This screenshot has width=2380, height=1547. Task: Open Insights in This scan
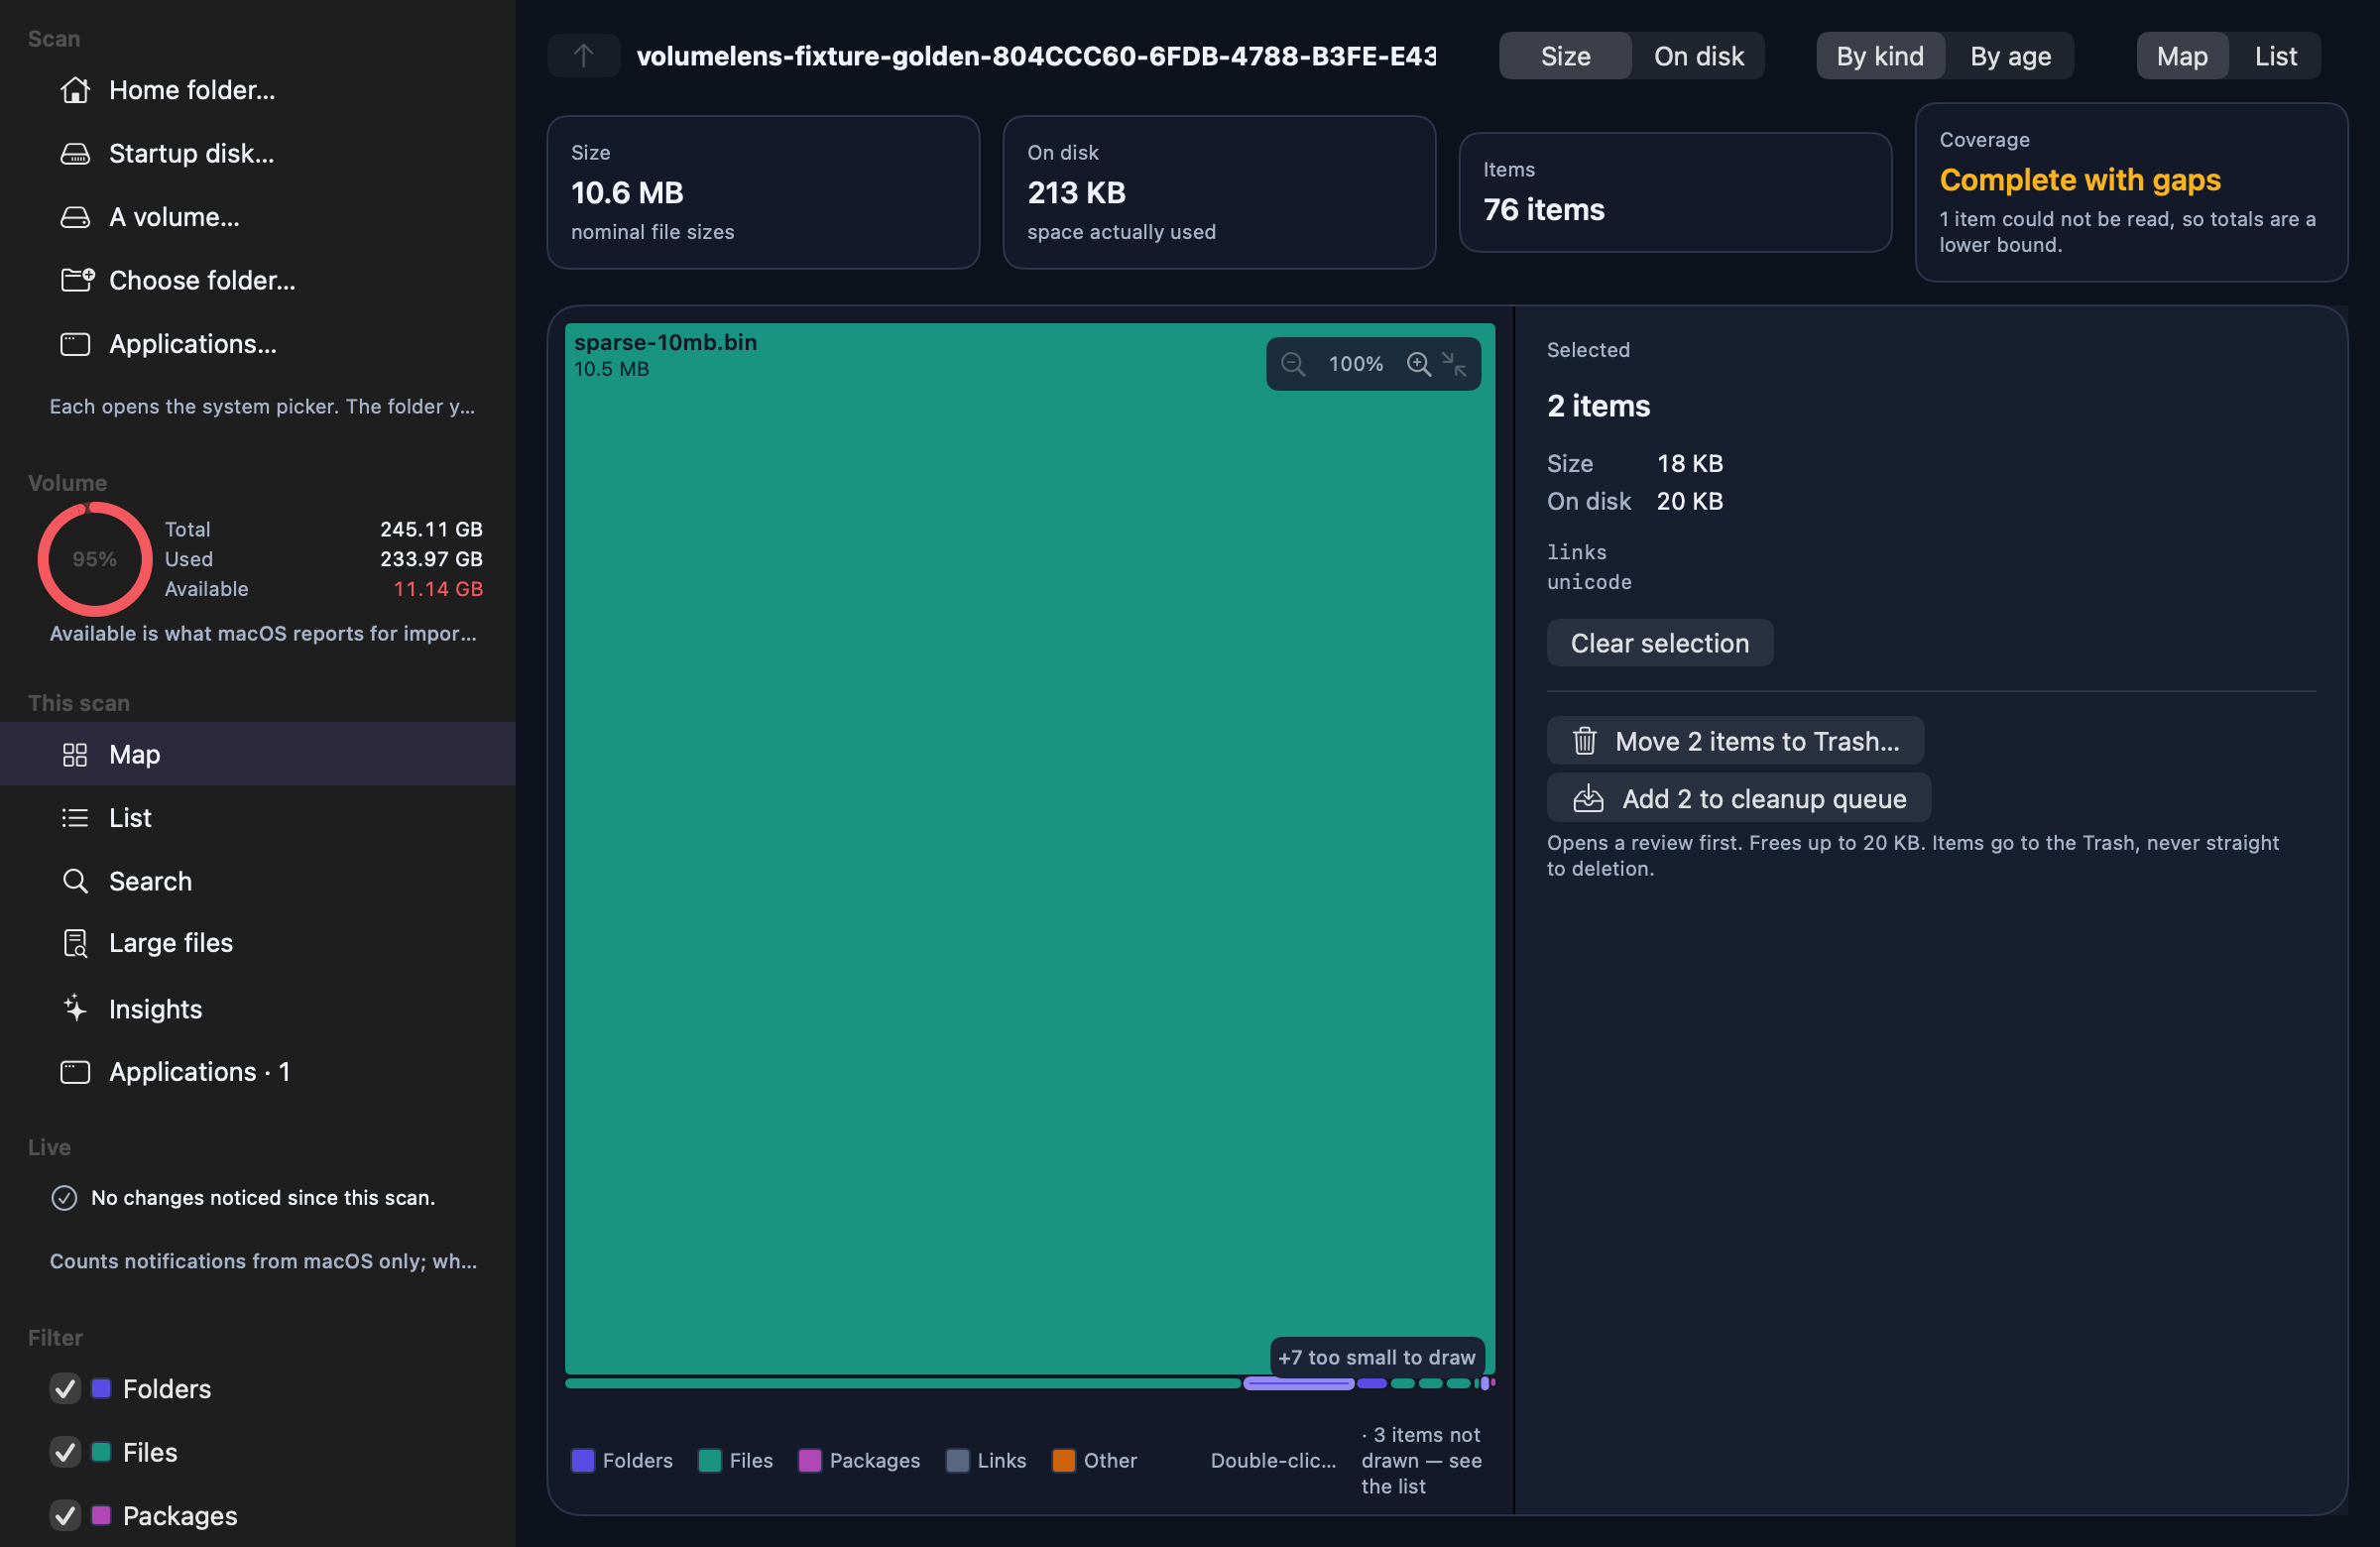coord(258,1008)
